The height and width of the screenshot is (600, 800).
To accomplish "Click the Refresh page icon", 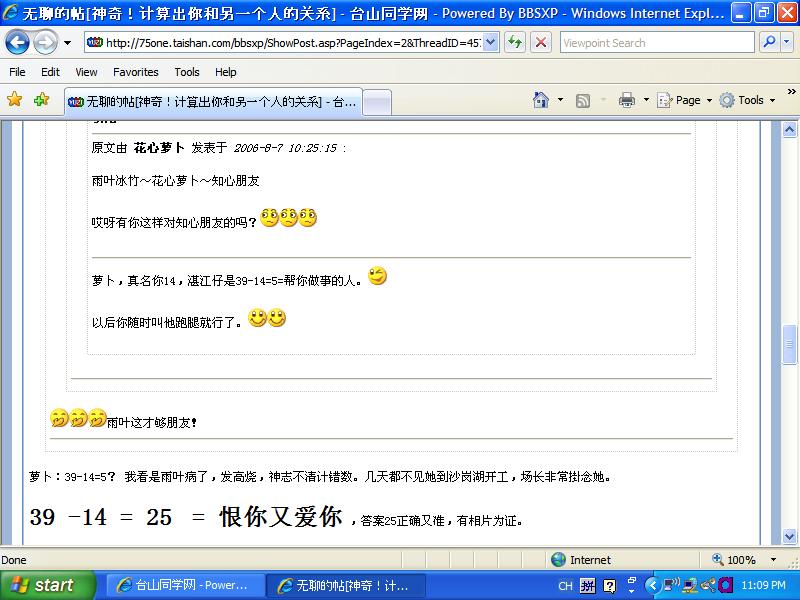I will 515,43.
